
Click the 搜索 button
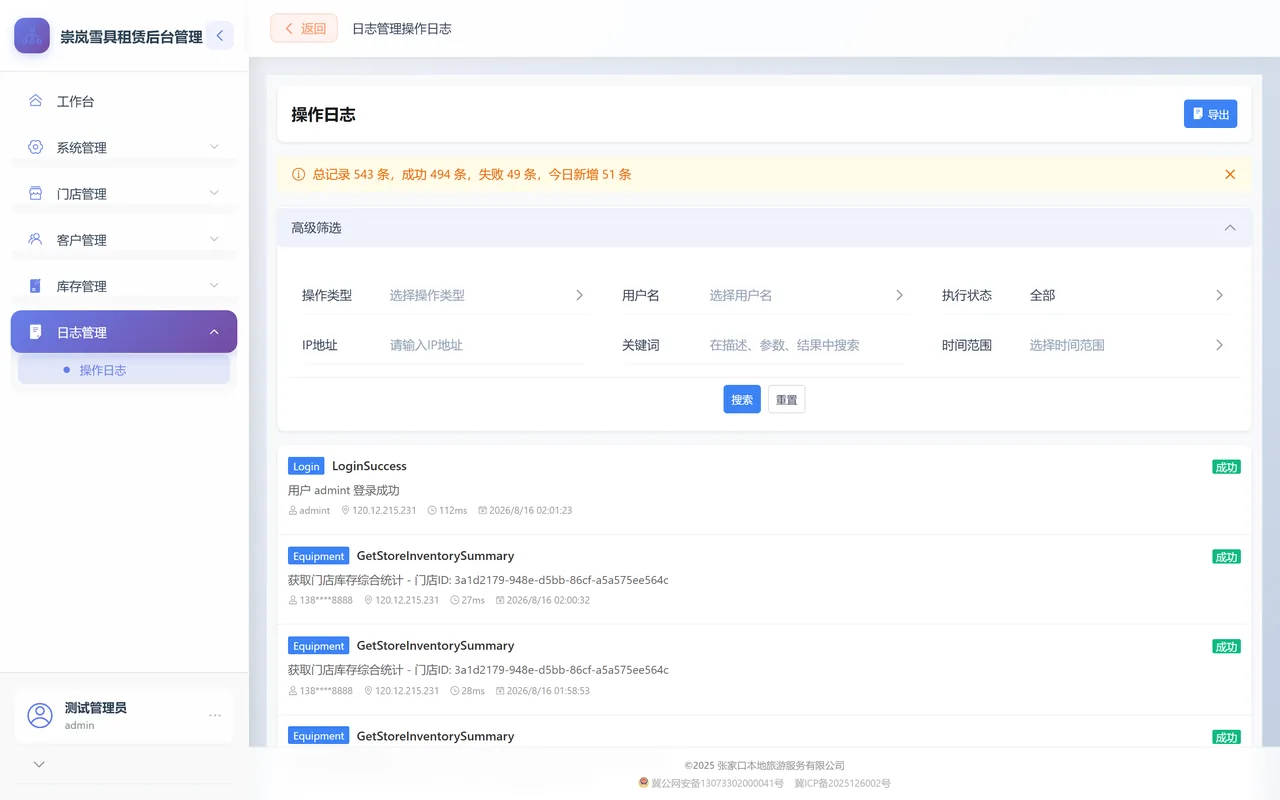click(x=742, y=399)
